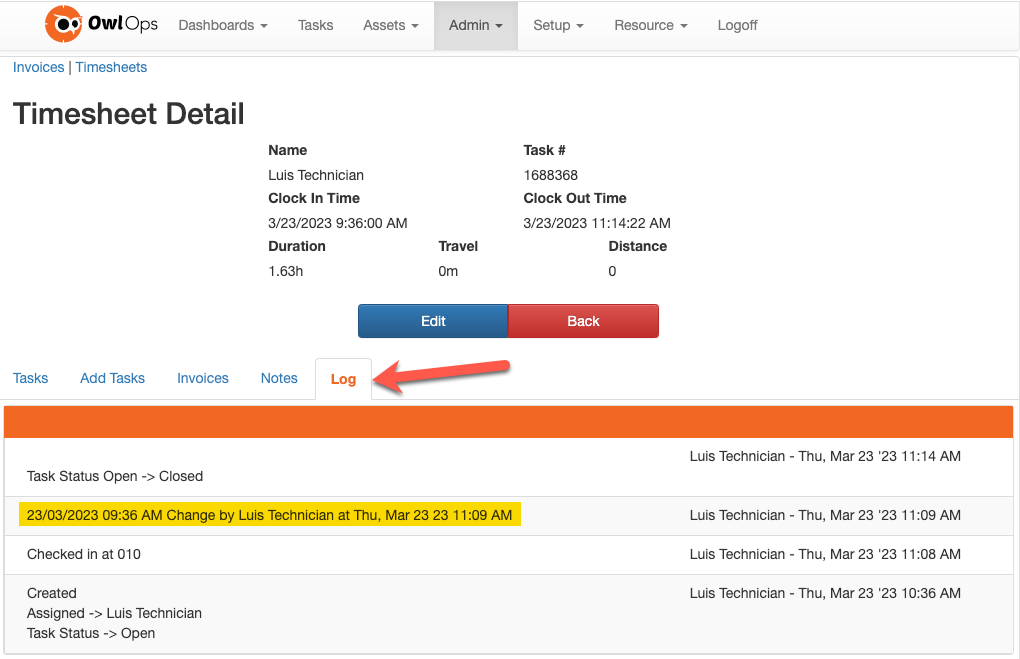Image resolution: width=1020 pixels, height=659 pixels.
Task: View the Log tab
Action: point(343,379)
